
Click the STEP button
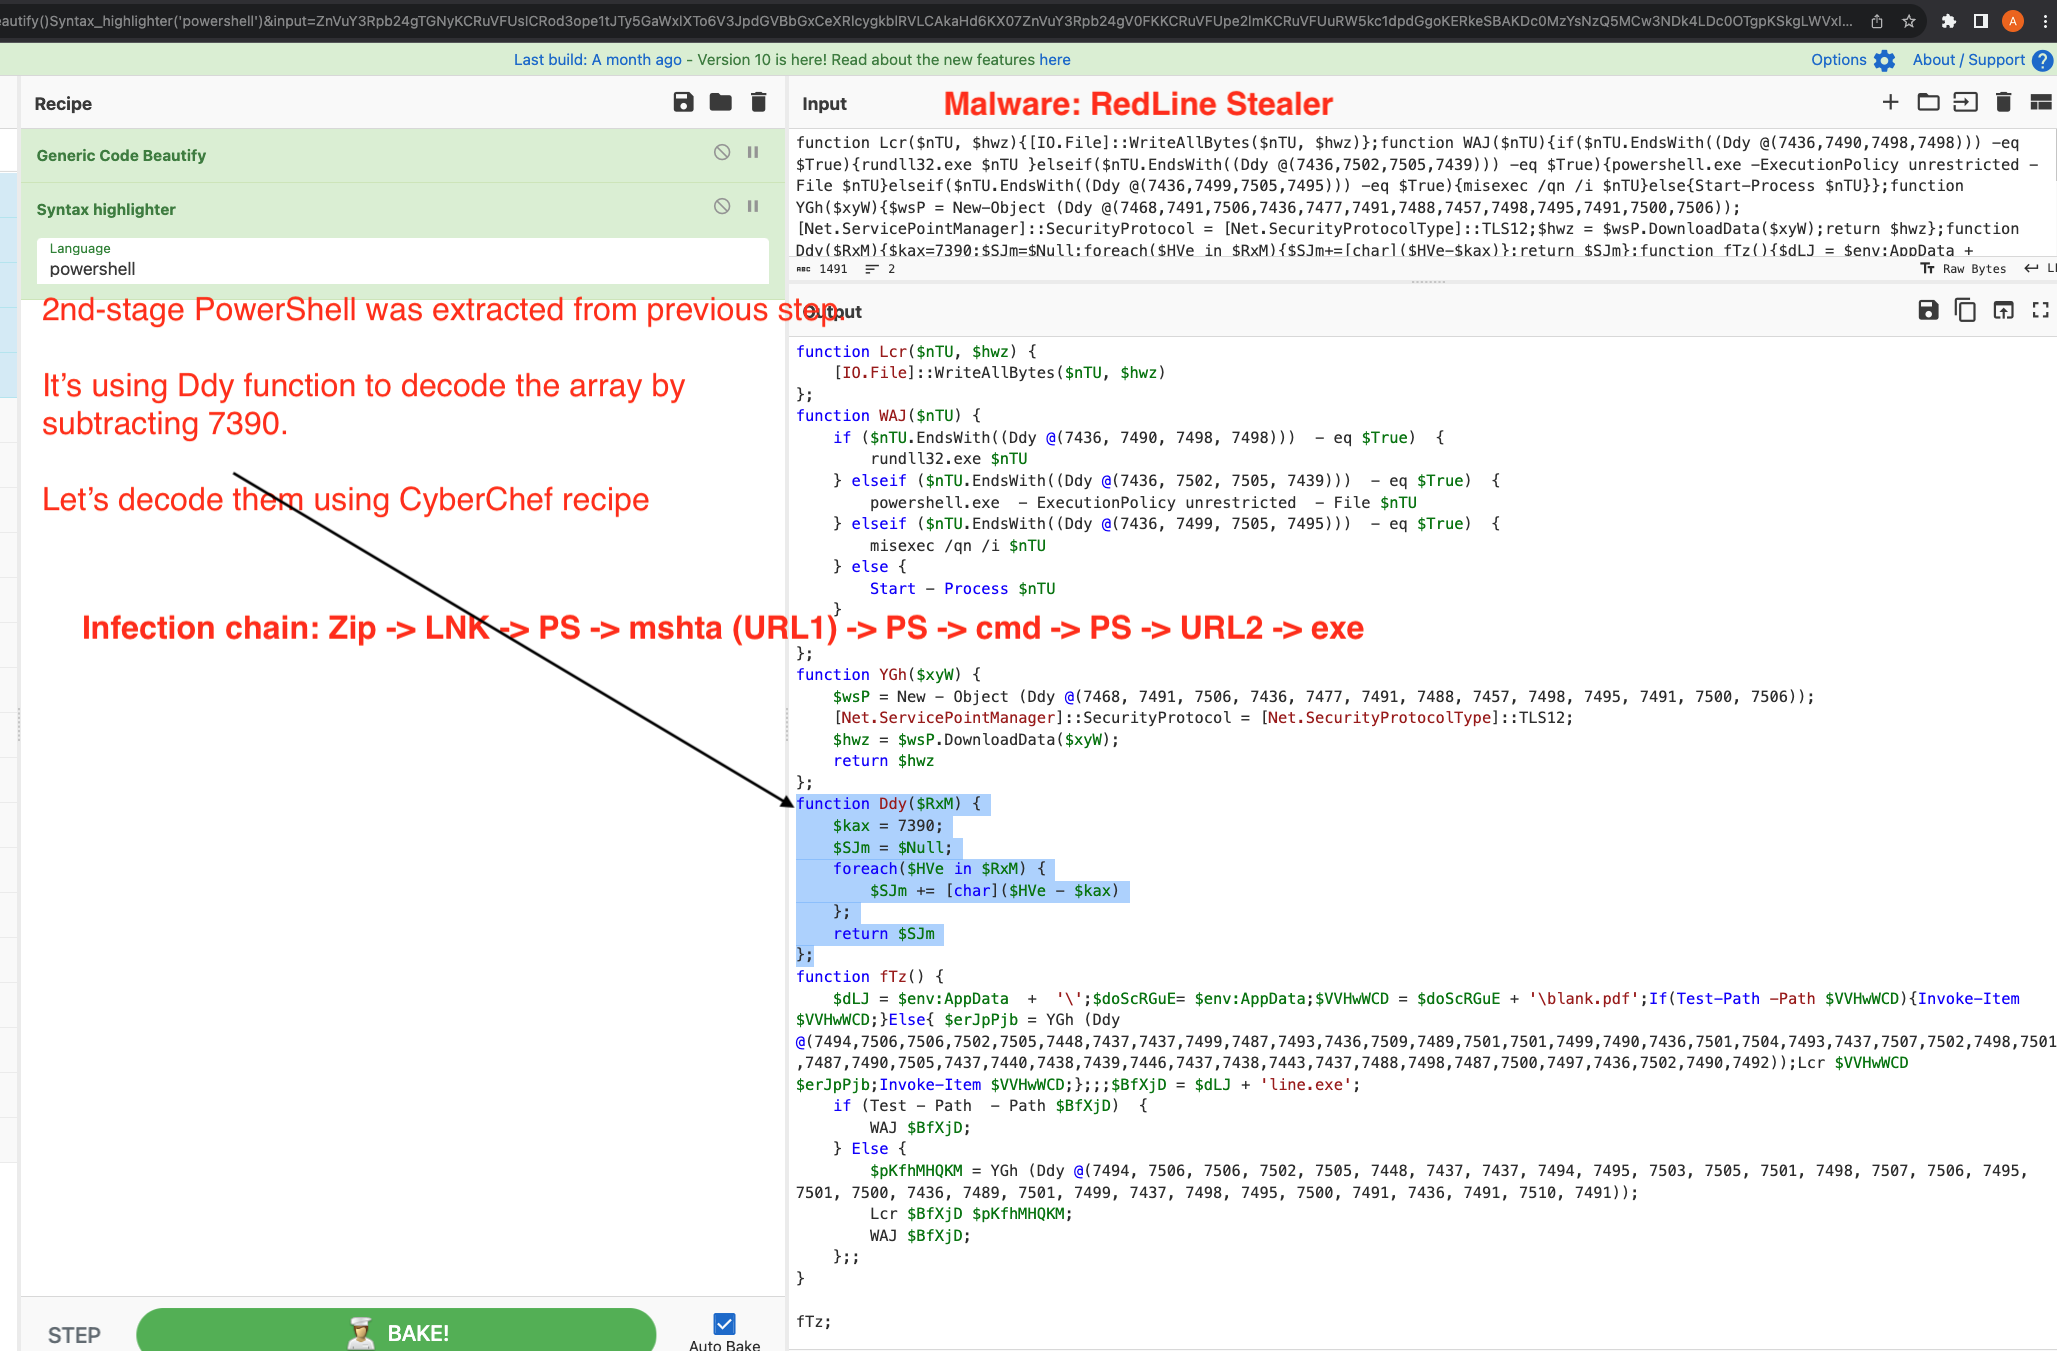(74, 1334)
